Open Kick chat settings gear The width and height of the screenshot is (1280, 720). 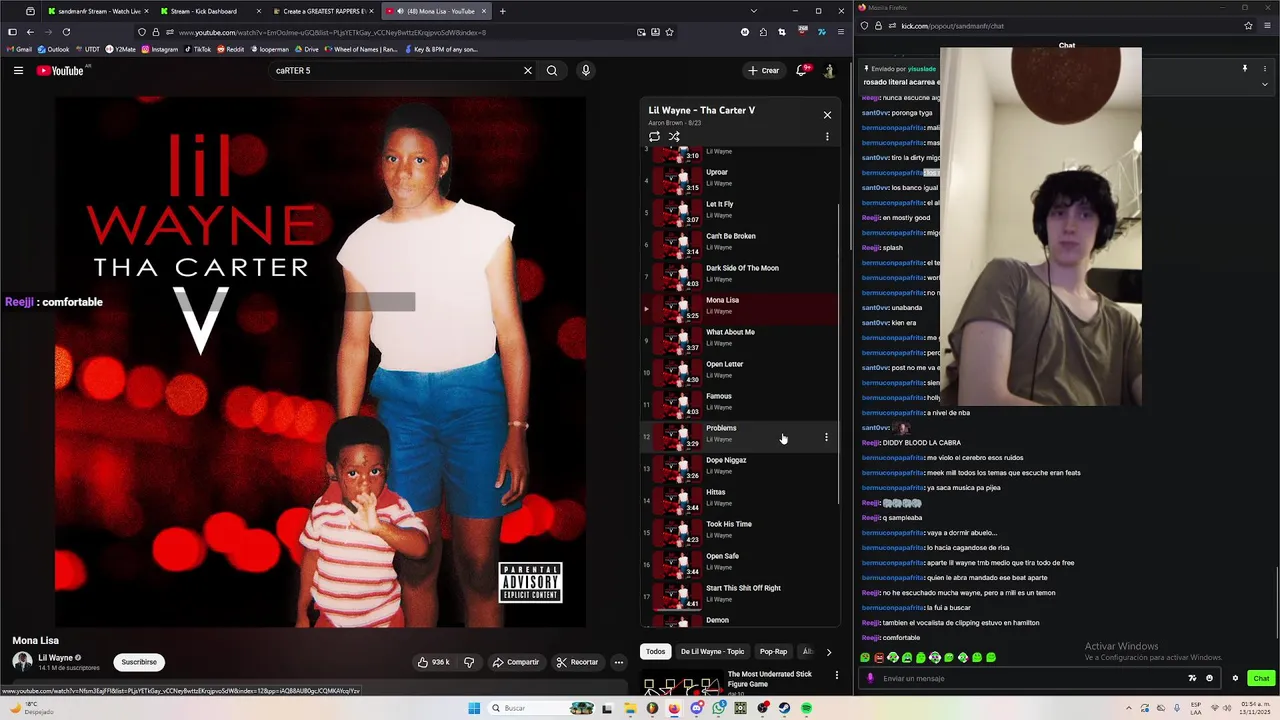click(1235, 678)
